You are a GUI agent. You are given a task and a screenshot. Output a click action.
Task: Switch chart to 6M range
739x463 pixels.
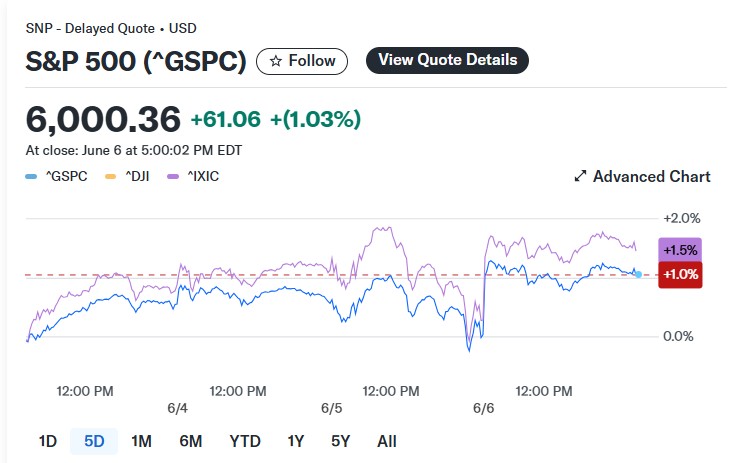coord(190,441)
